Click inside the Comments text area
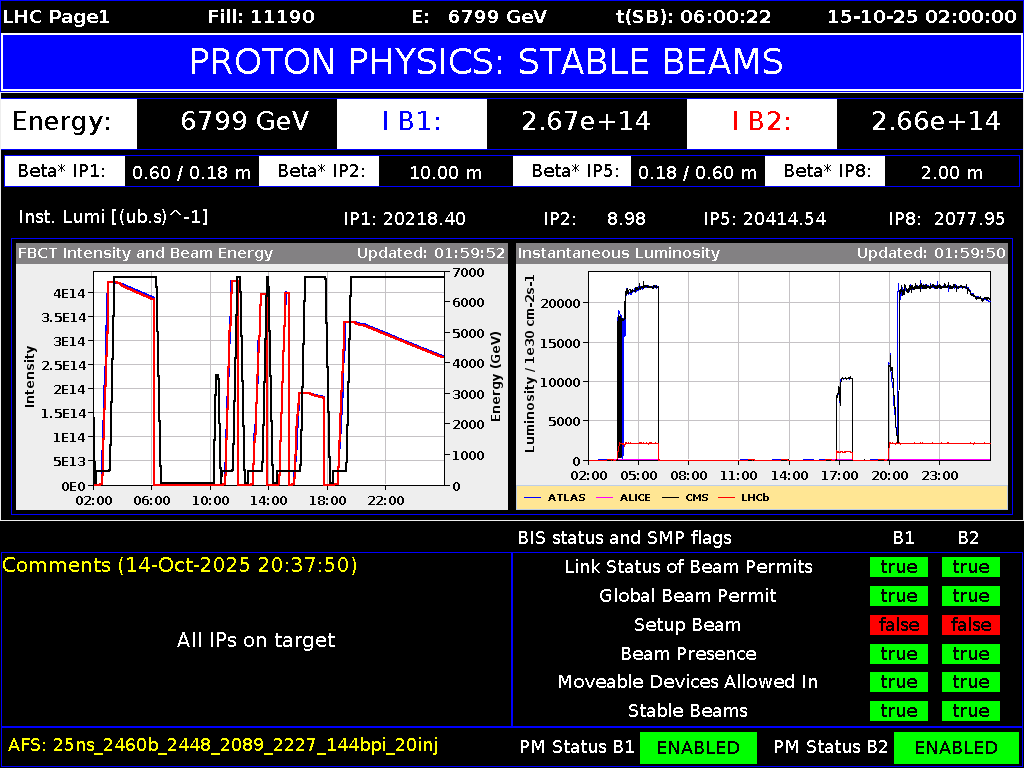1024x768 pixels. 256,640
